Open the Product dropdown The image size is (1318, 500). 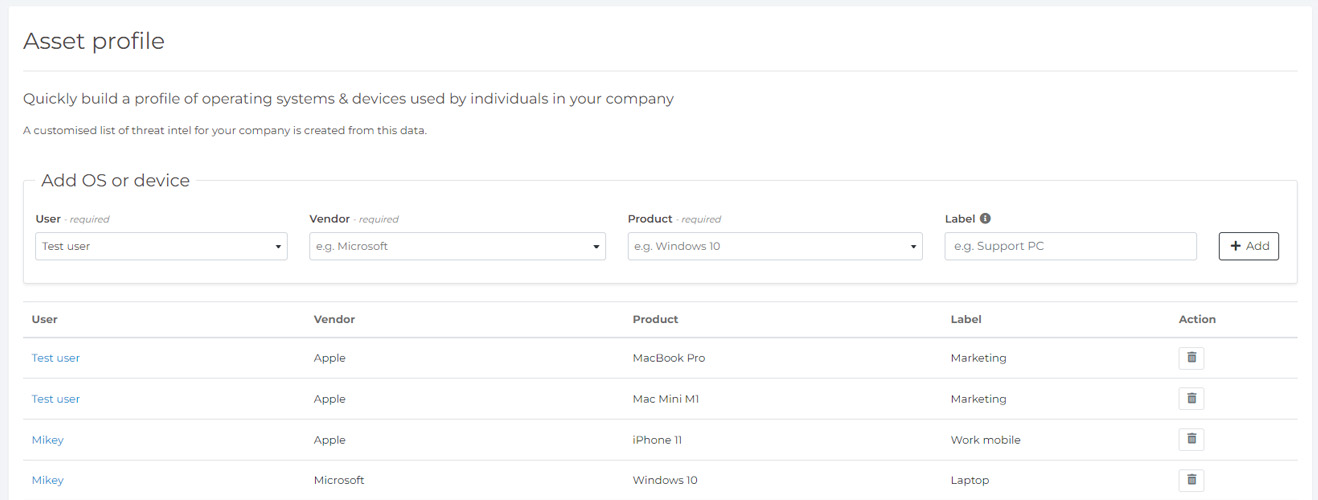pyautogui.click(x=775, y=246)
